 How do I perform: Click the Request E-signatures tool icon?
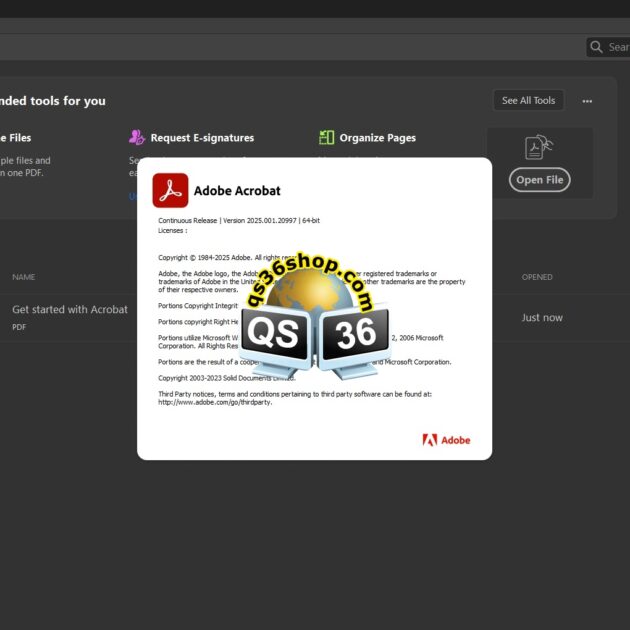click(x=137, y=138)
